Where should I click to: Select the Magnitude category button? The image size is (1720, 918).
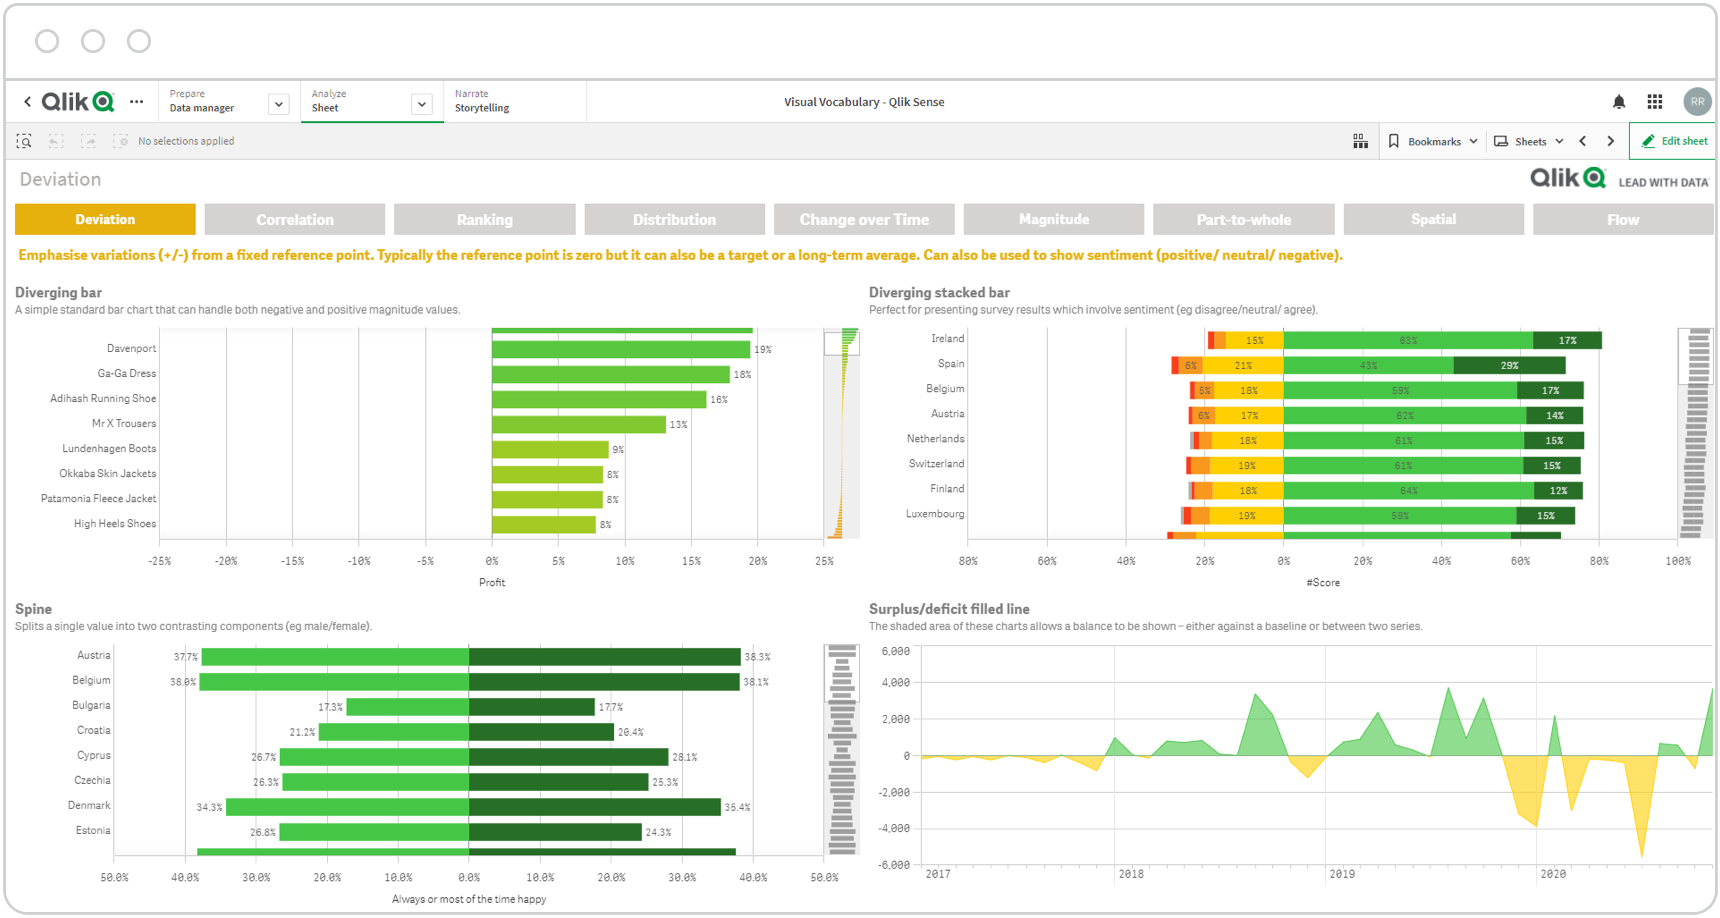pos(1054,219)
